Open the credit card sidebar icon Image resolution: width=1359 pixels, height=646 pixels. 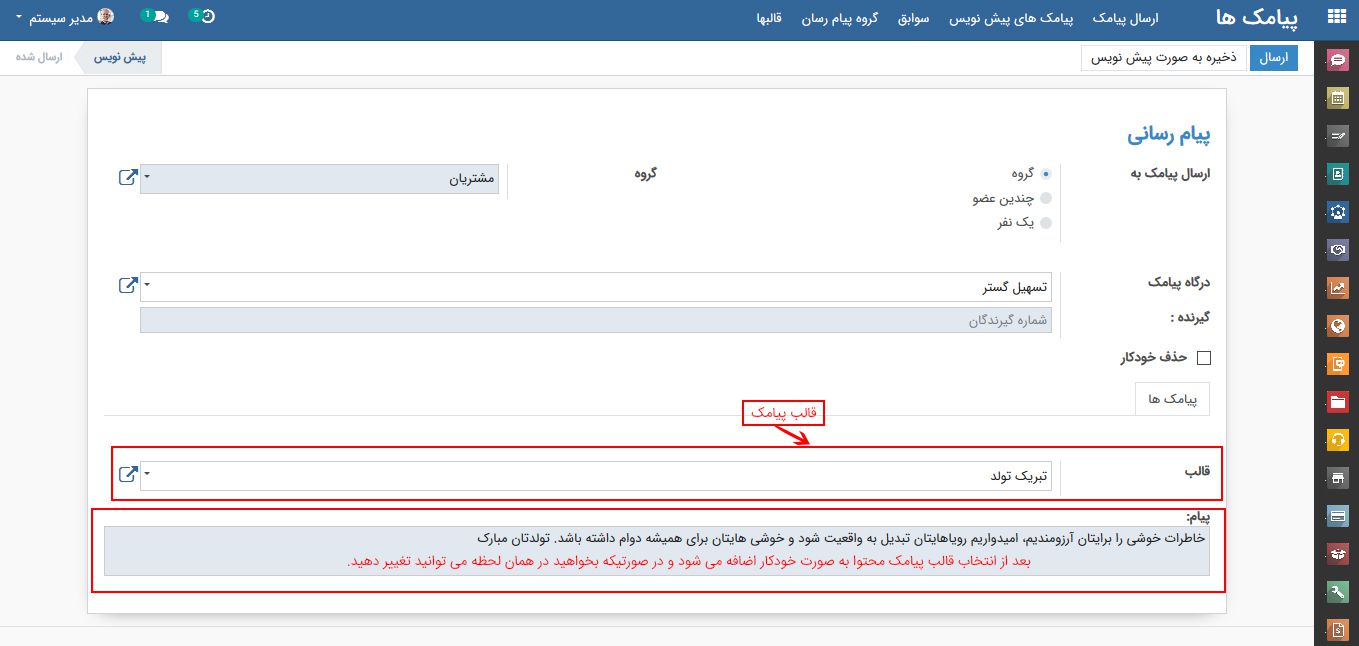1338,516
